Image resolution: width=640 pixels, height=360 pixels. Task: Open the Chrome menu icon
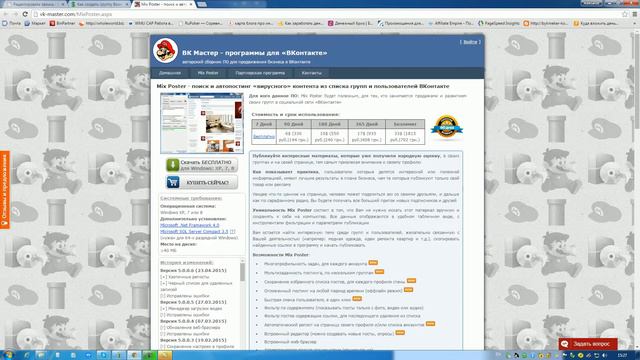[x=635, y=14]
